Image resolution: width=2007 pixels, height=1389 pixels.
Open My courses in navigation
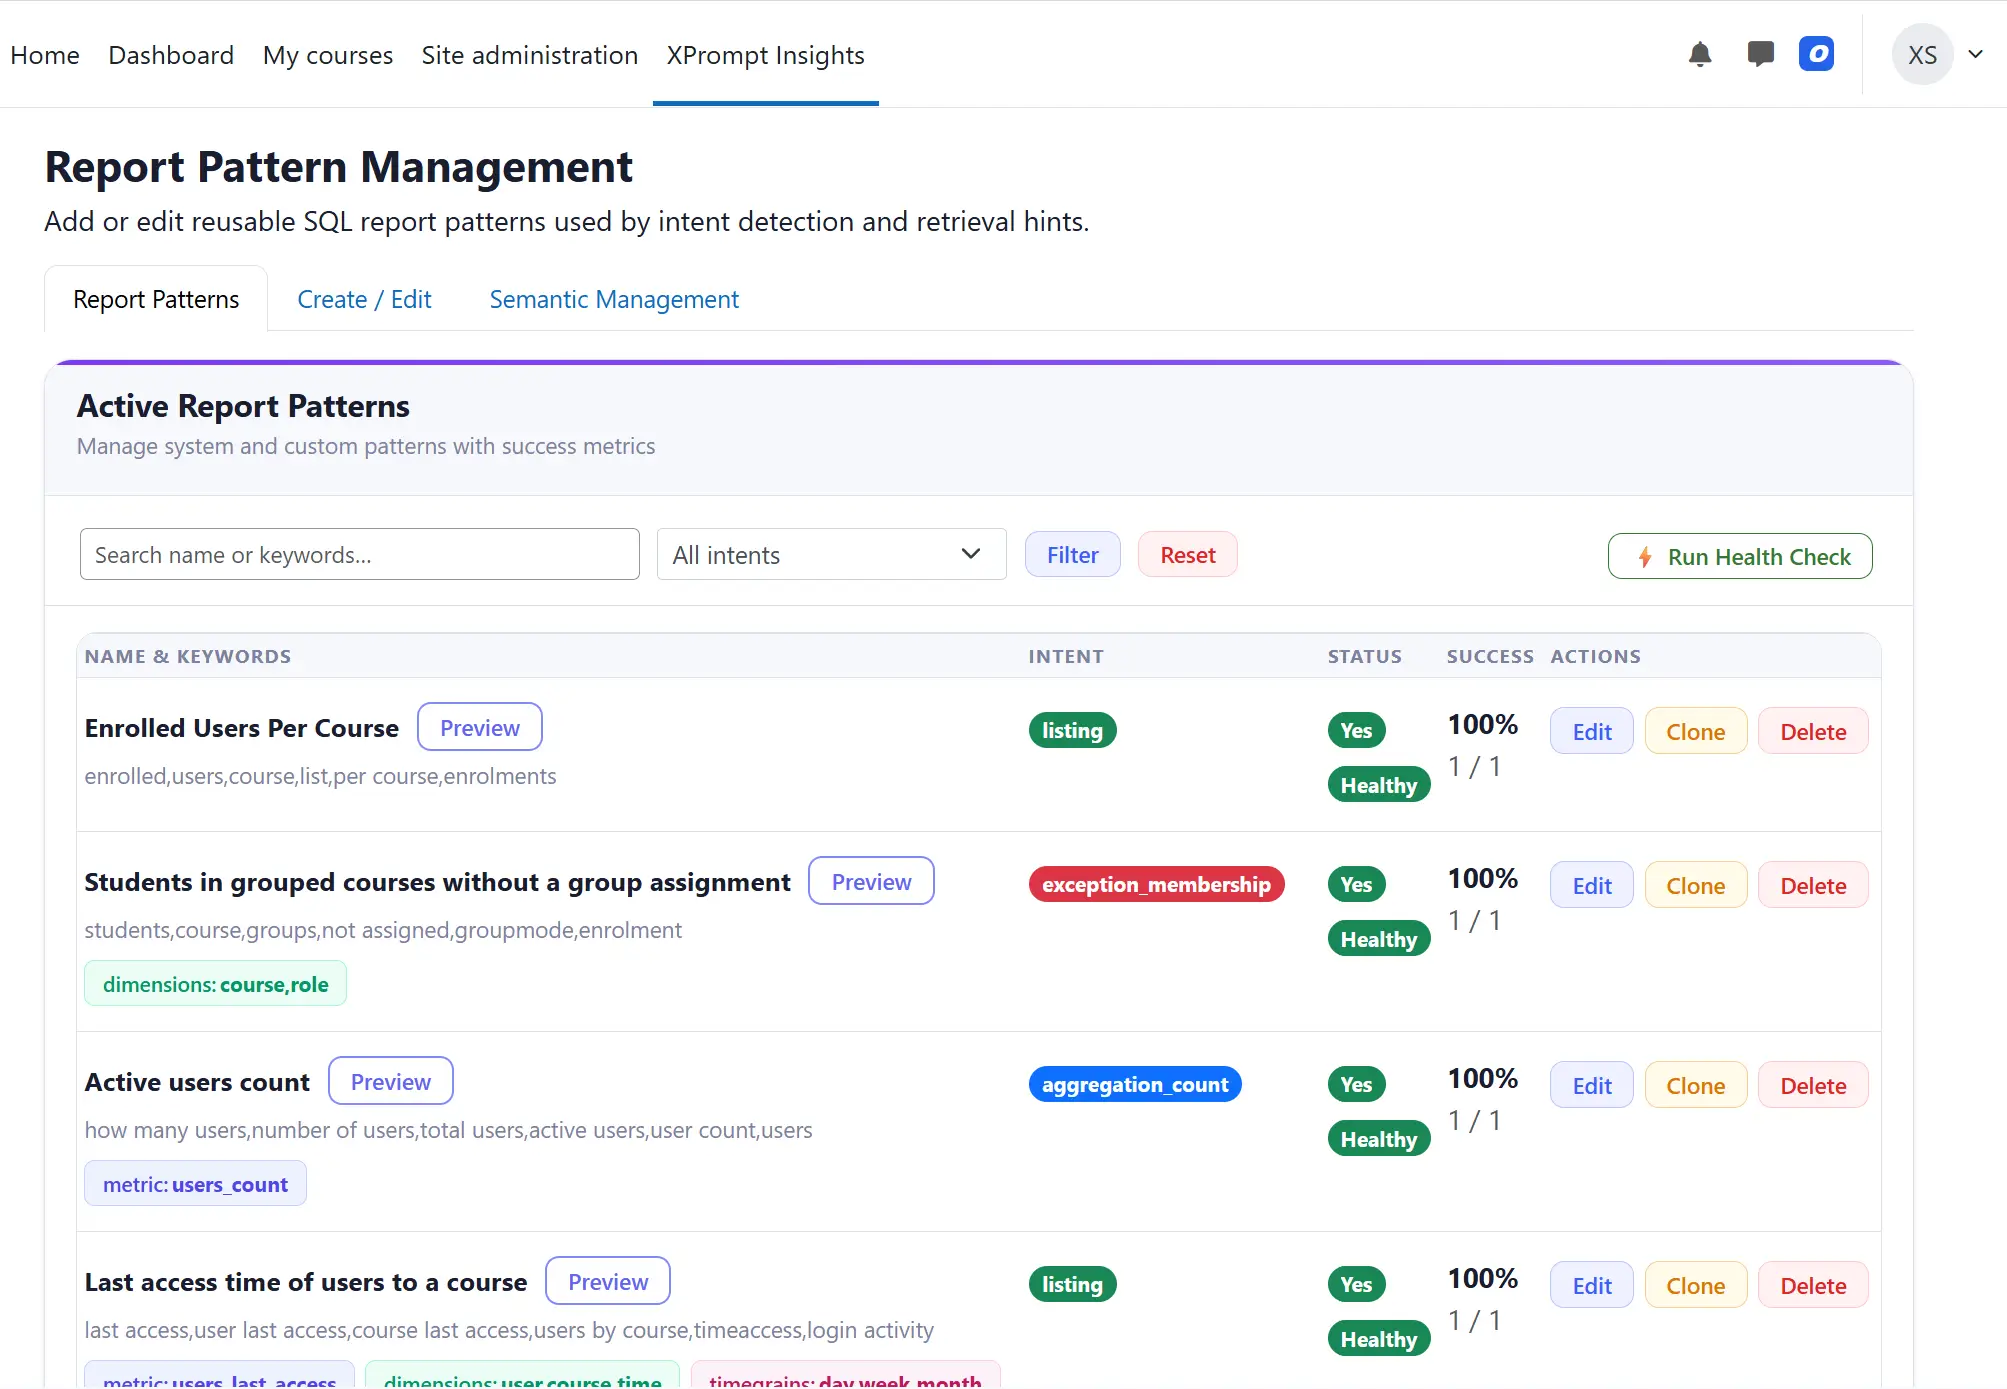[328, 55]
